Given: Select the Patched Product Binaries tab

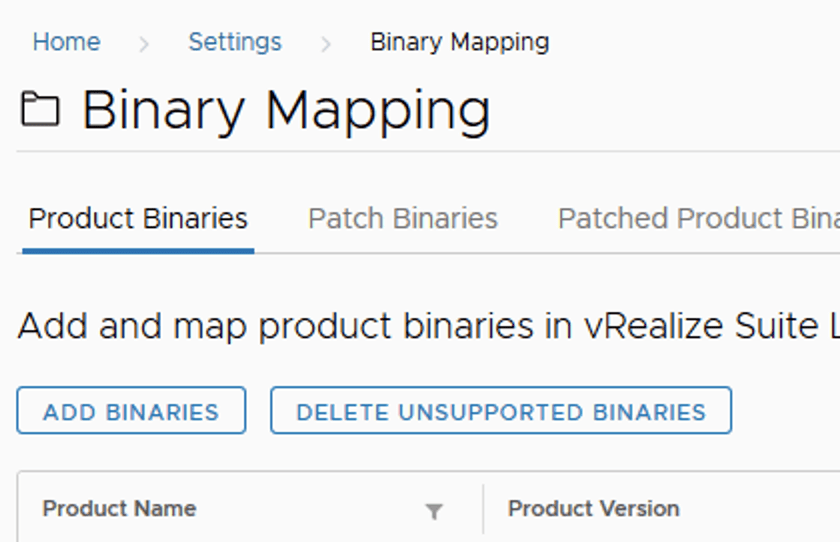Looking at the screenshot, I should click(x=698, y=218).
